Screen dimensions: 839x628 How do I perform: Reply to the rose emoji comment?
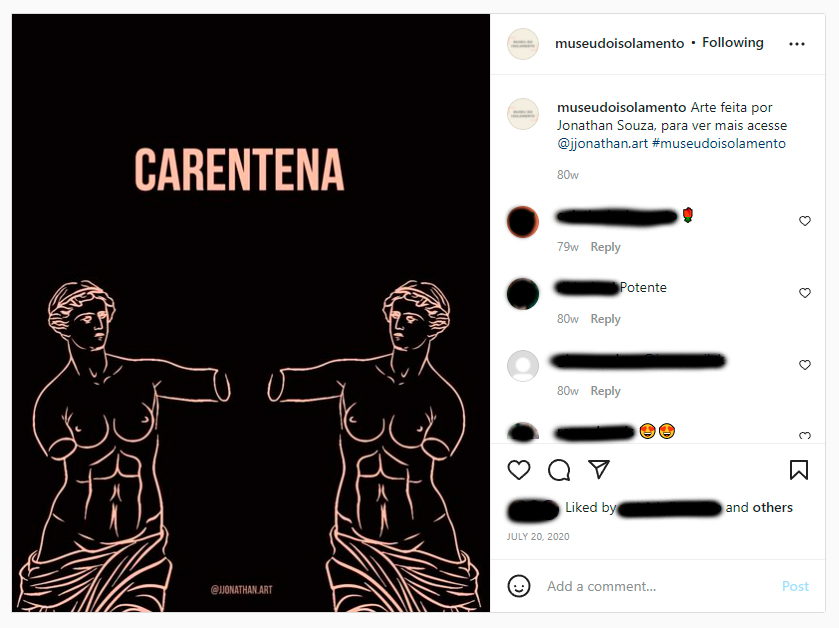pyautogui.click(x=605, y=247)
